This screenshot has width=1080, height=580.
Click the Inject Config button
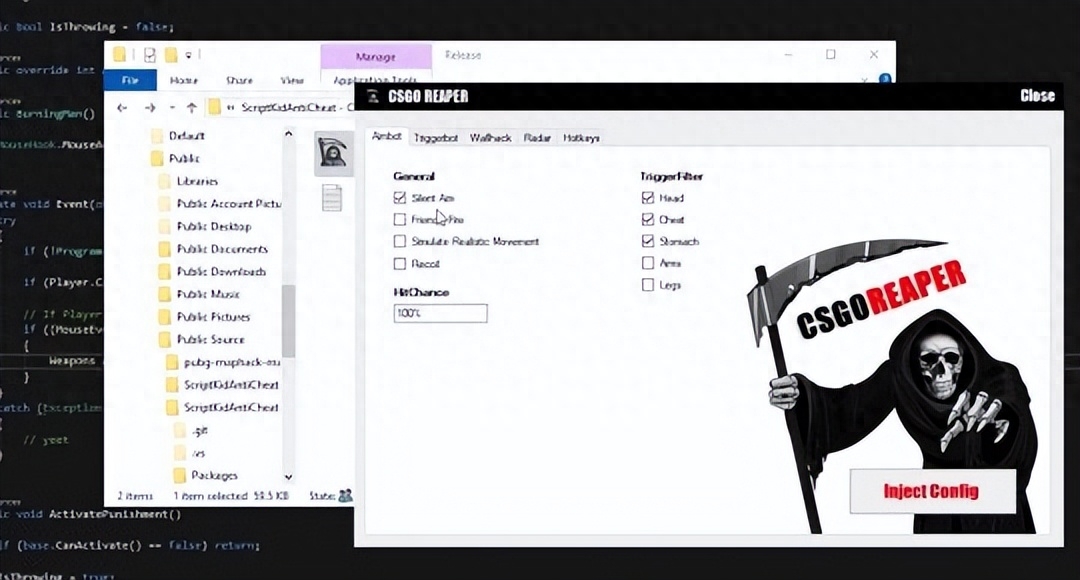click(x=933, y=491)
